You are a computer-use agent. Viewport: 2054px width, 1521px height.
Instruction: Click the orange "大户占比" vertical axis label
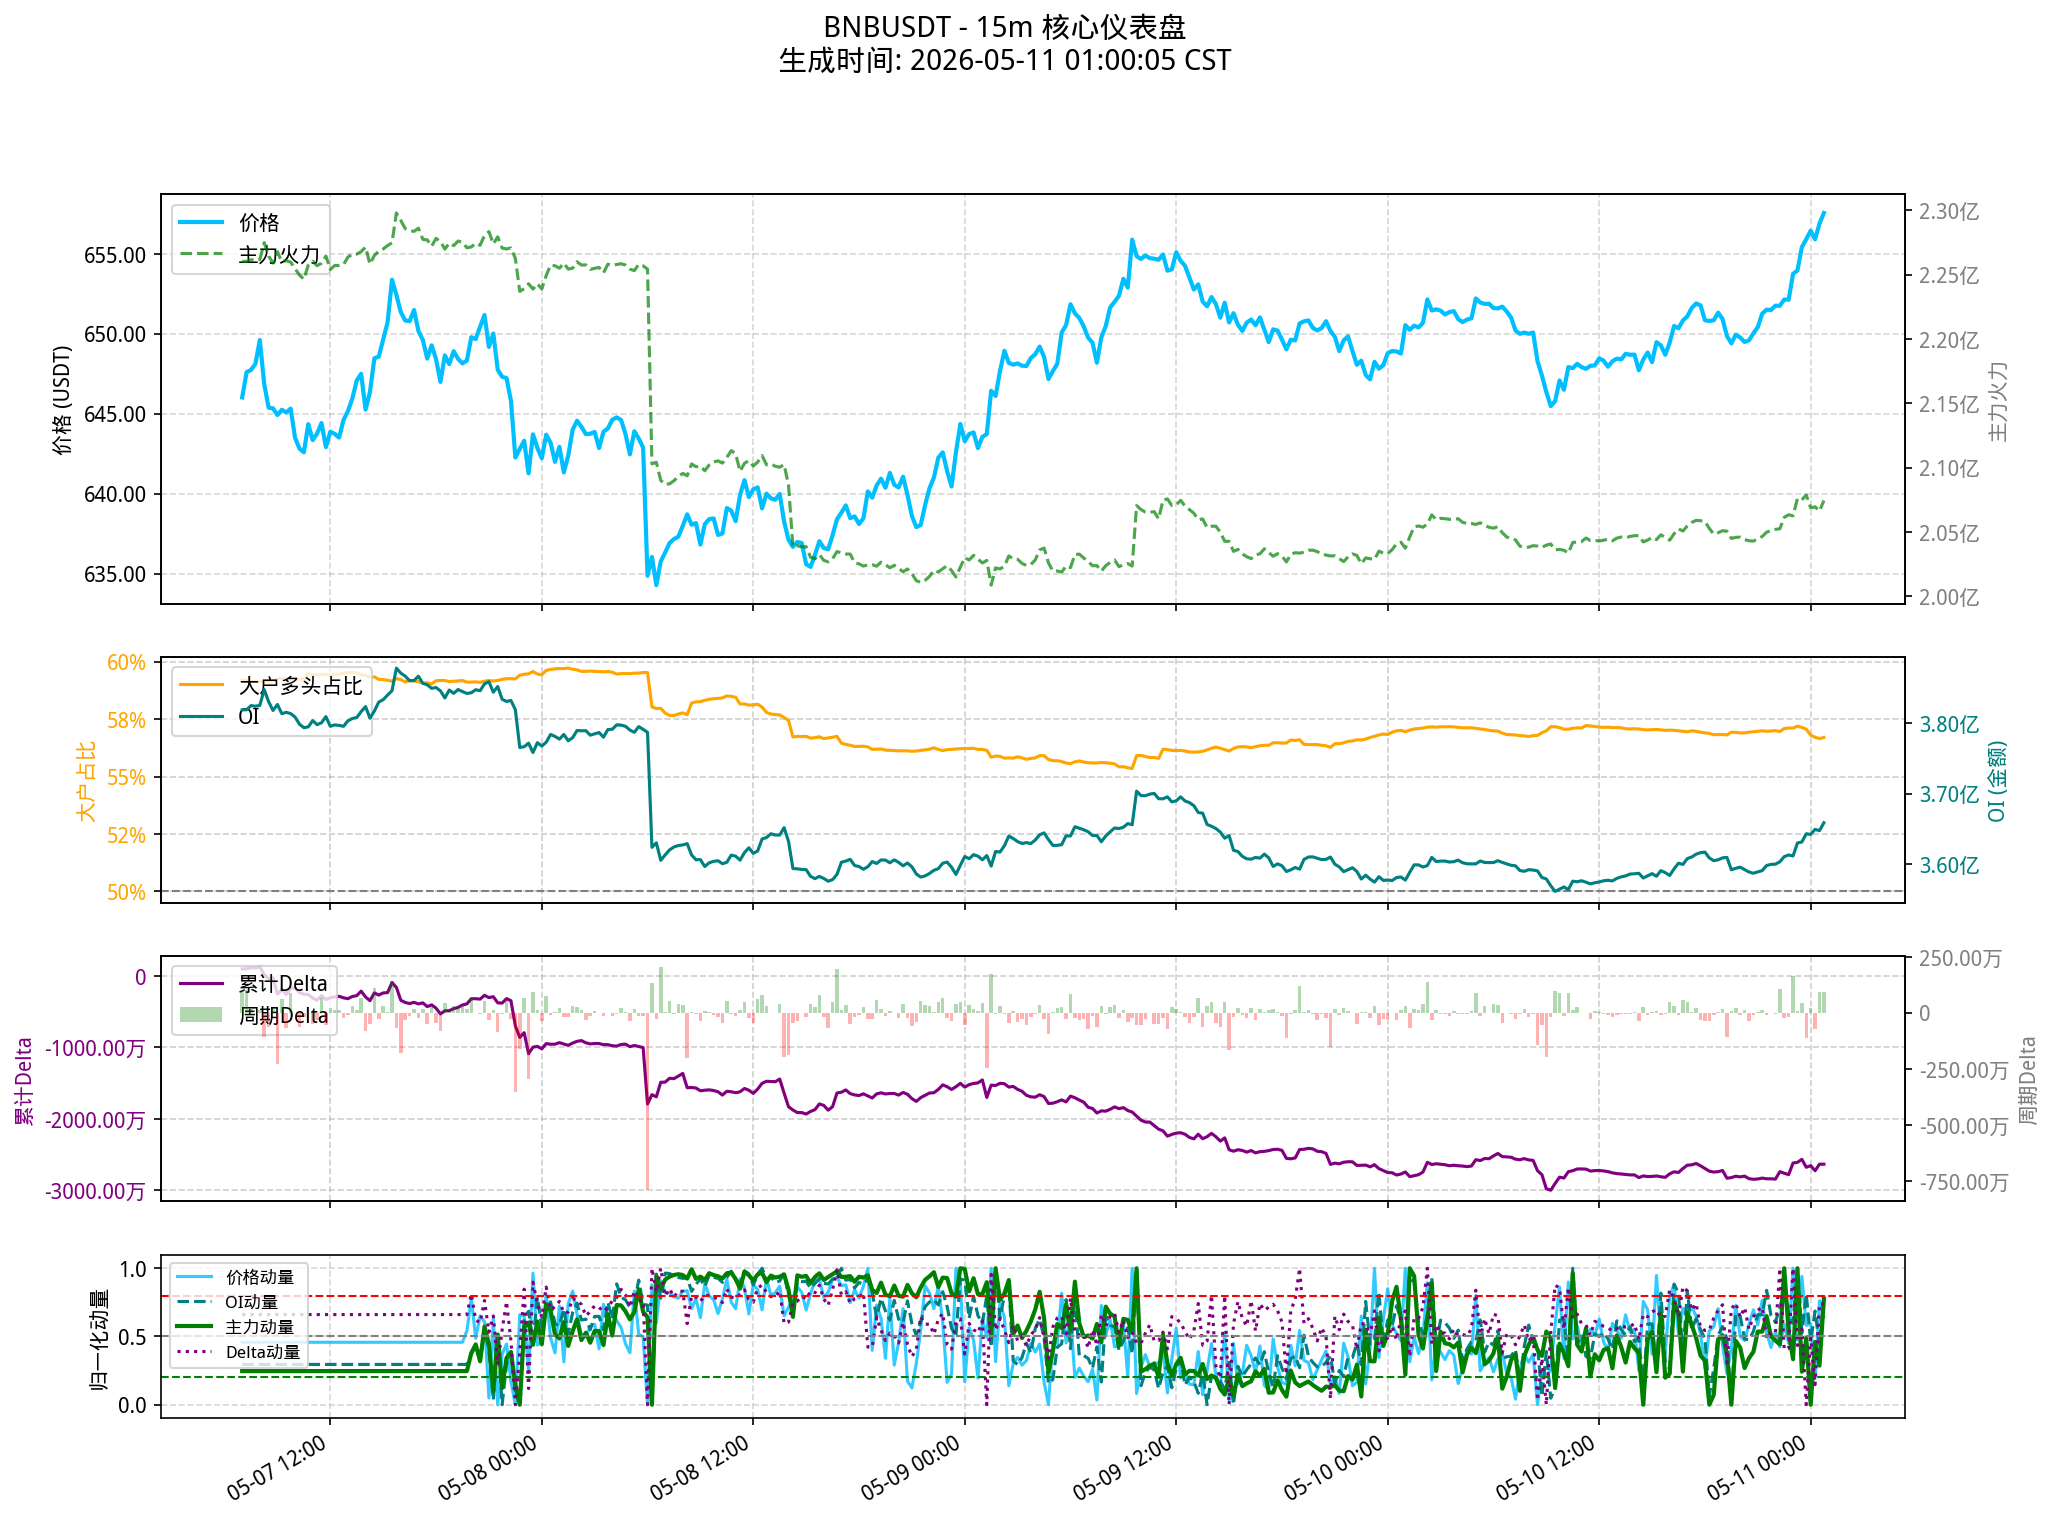[x=87, y=781]
